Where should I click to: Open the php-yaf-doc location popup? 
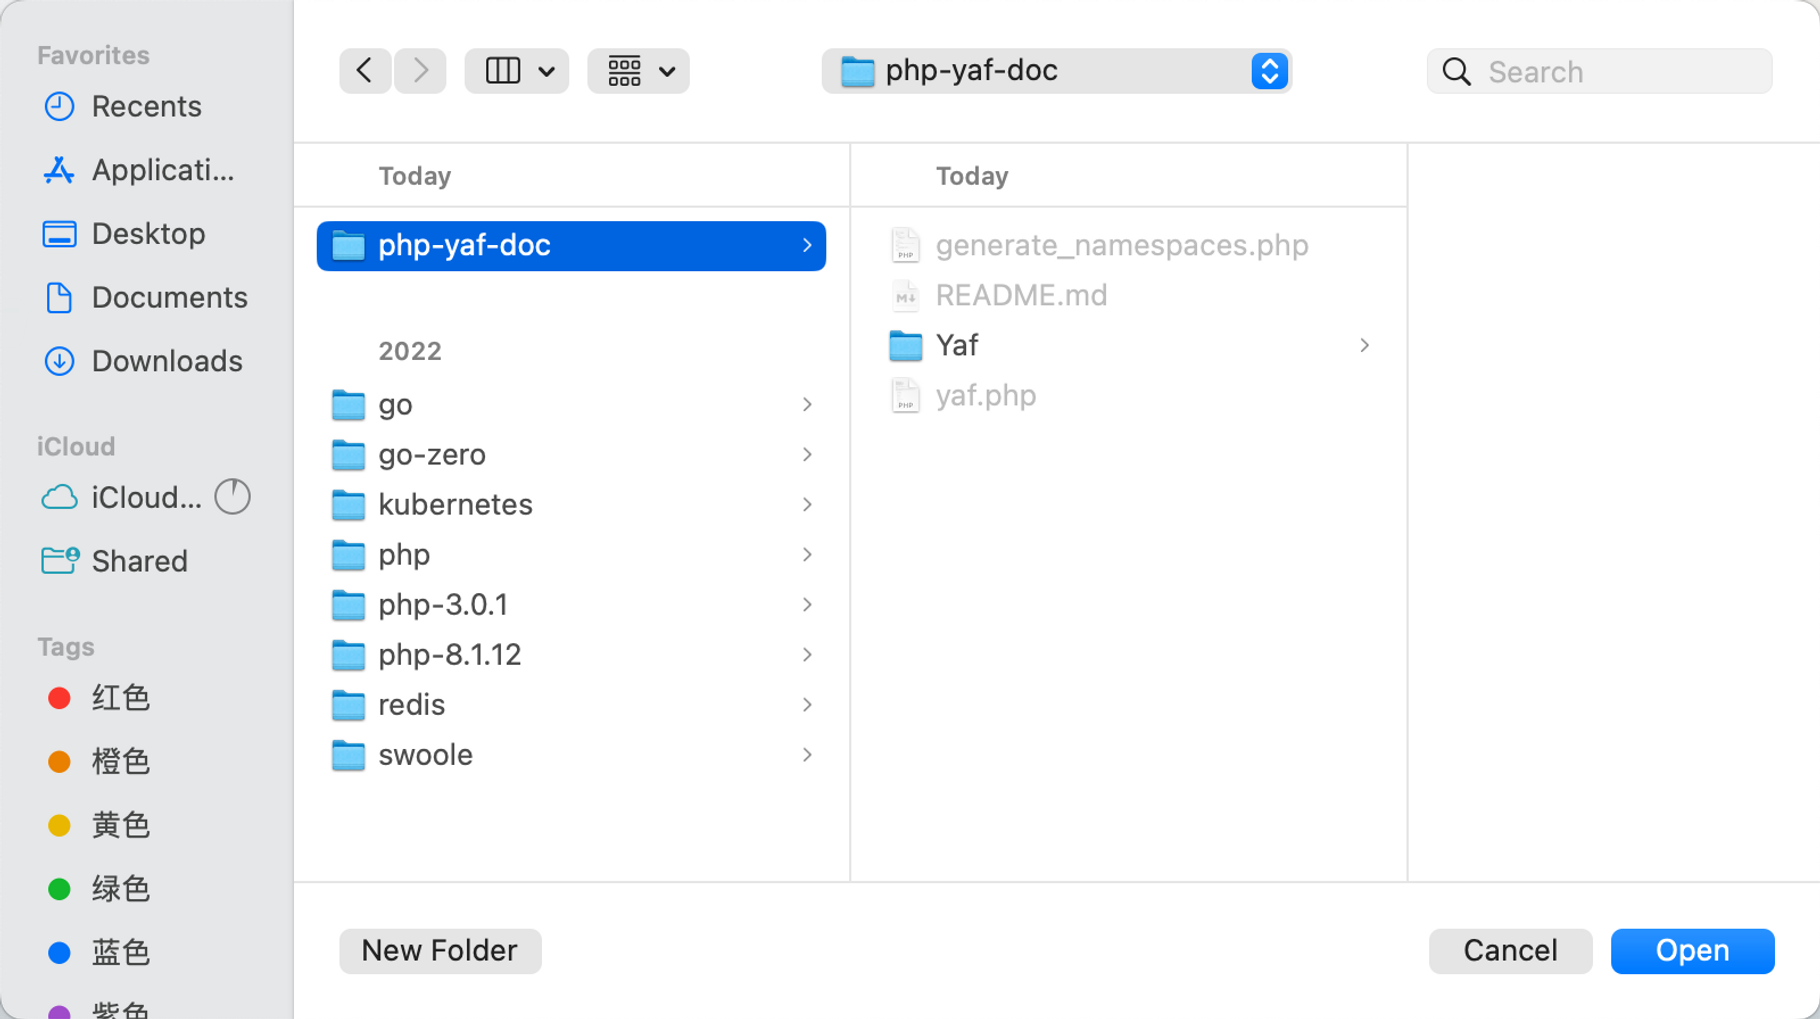[1056, 71]
